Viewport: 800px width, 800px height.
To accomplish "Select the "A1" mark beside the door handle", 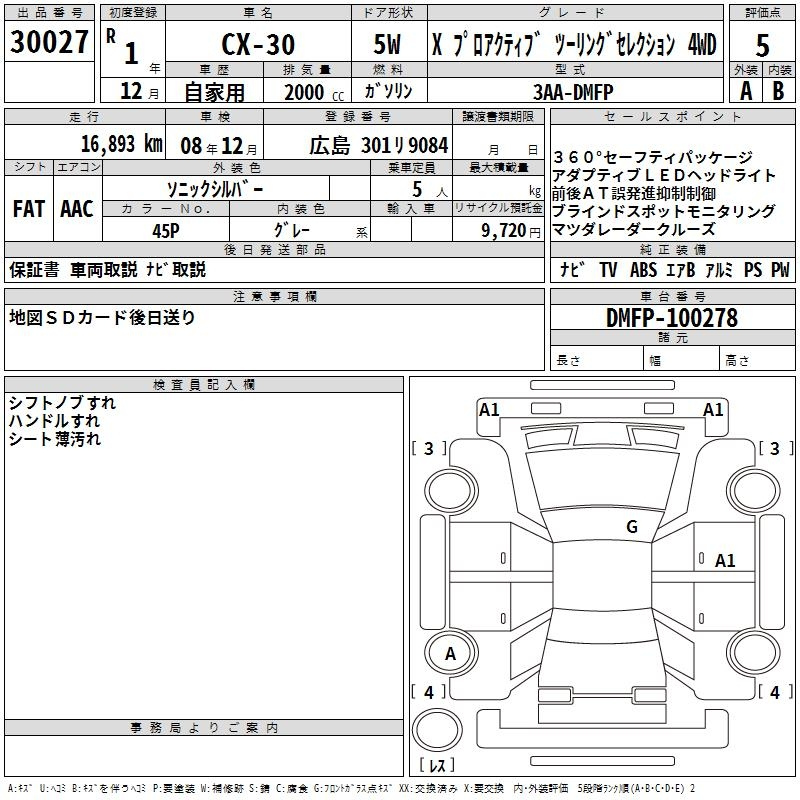I will tap(725, 561).
